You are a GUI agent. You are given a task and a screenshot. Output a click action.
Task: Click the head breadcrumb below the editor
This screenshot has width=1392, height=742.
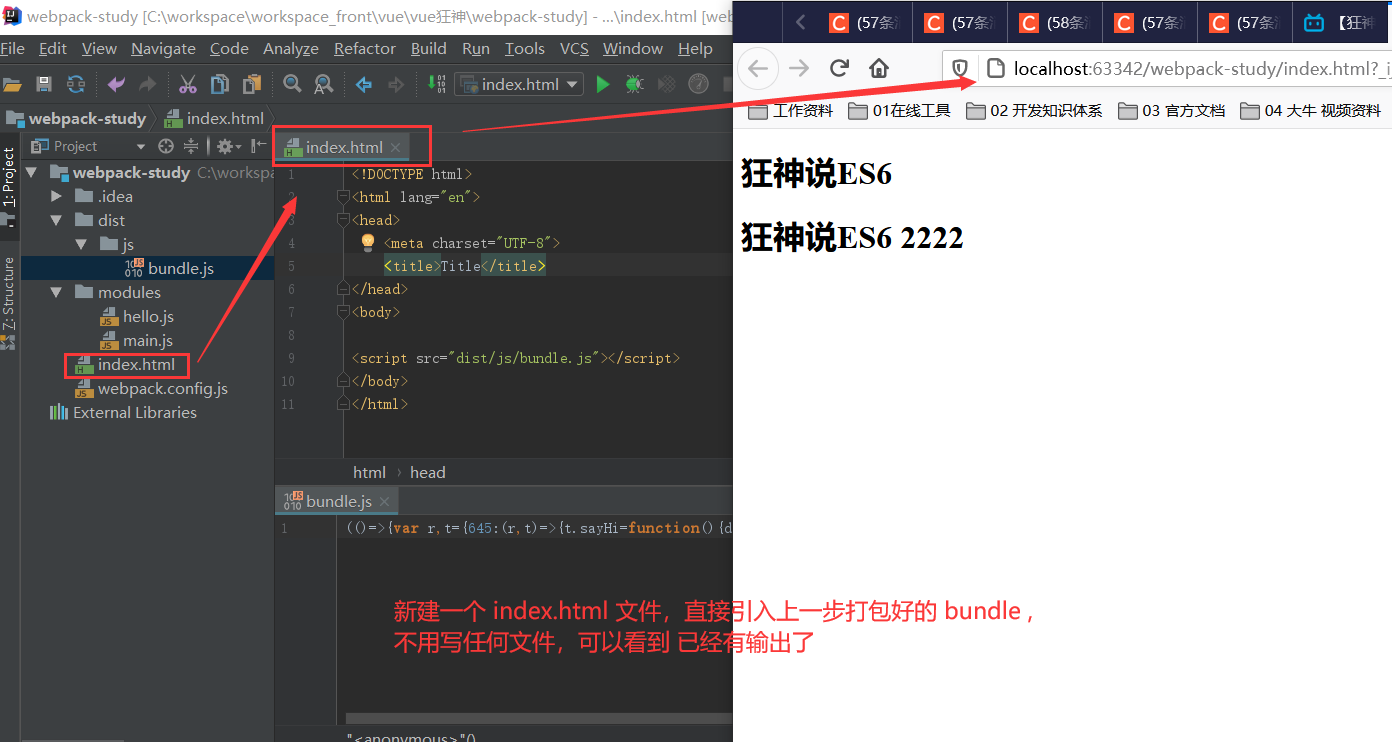pos(427,472)
